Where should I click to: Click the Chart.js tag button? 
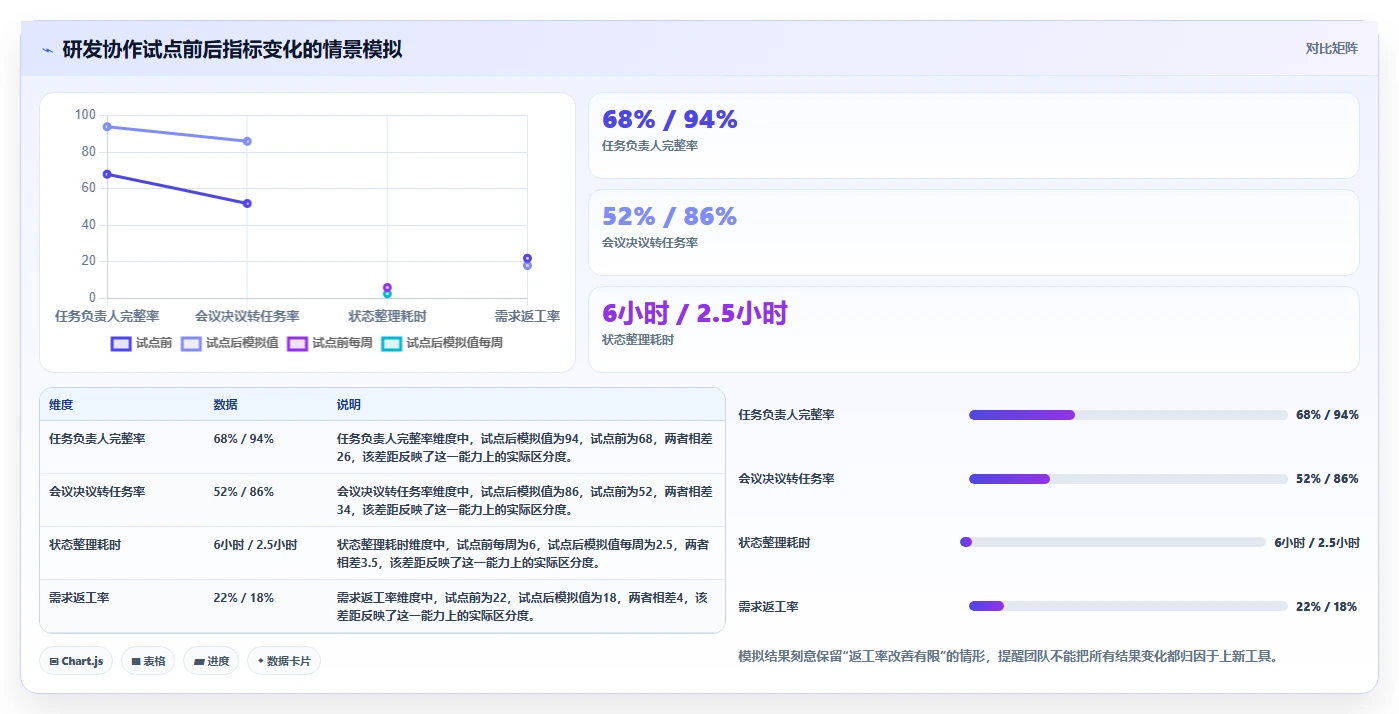pos(76,661)
